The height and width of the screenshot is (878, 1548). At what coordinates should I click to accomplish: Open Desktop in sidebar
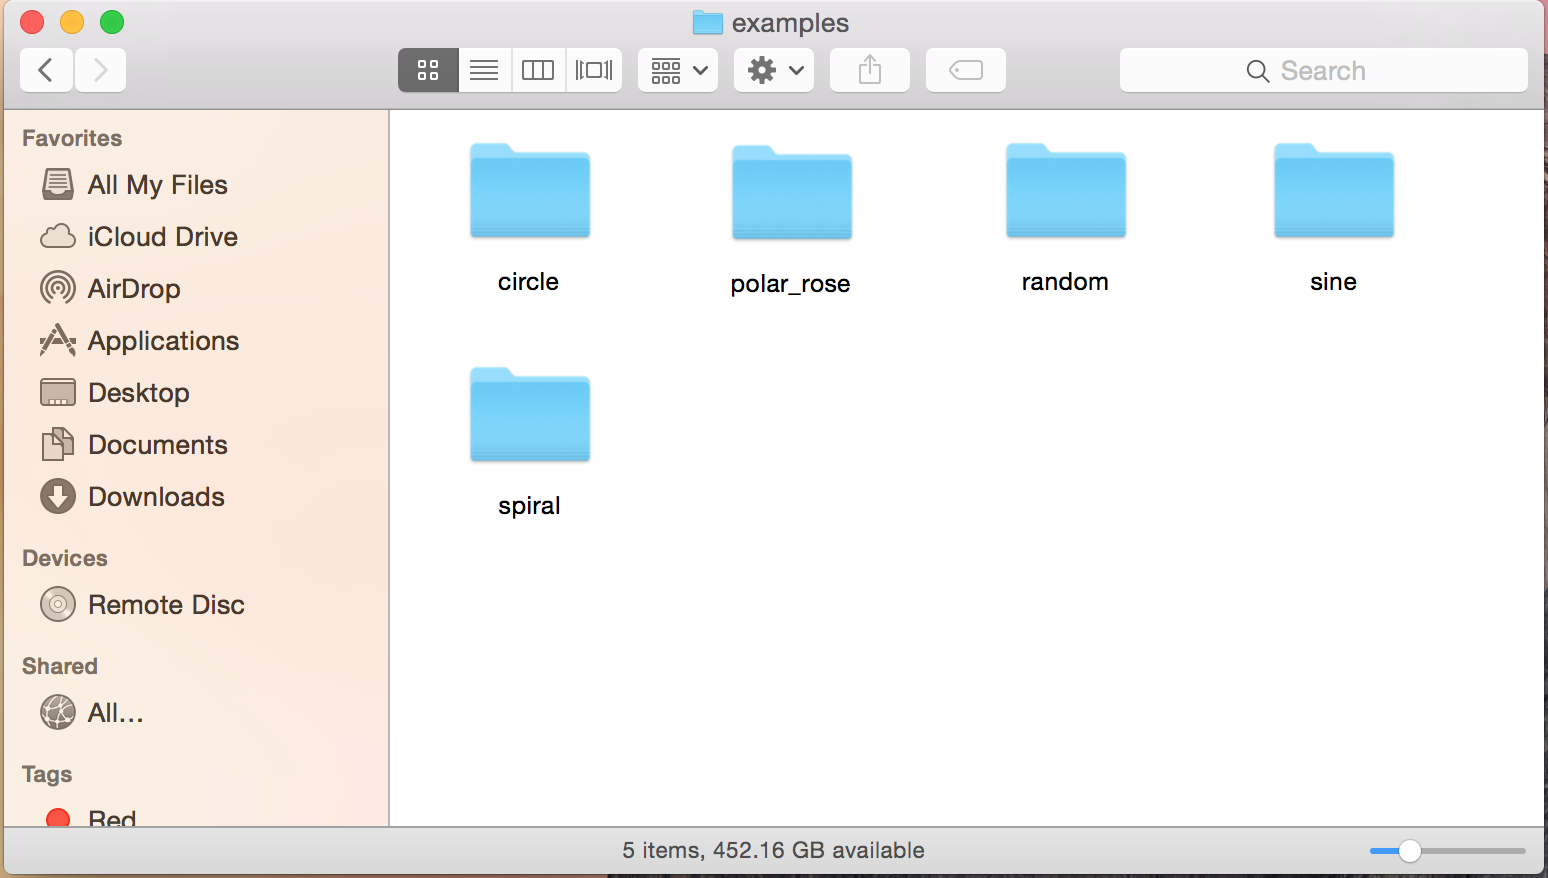coord(196,392)
